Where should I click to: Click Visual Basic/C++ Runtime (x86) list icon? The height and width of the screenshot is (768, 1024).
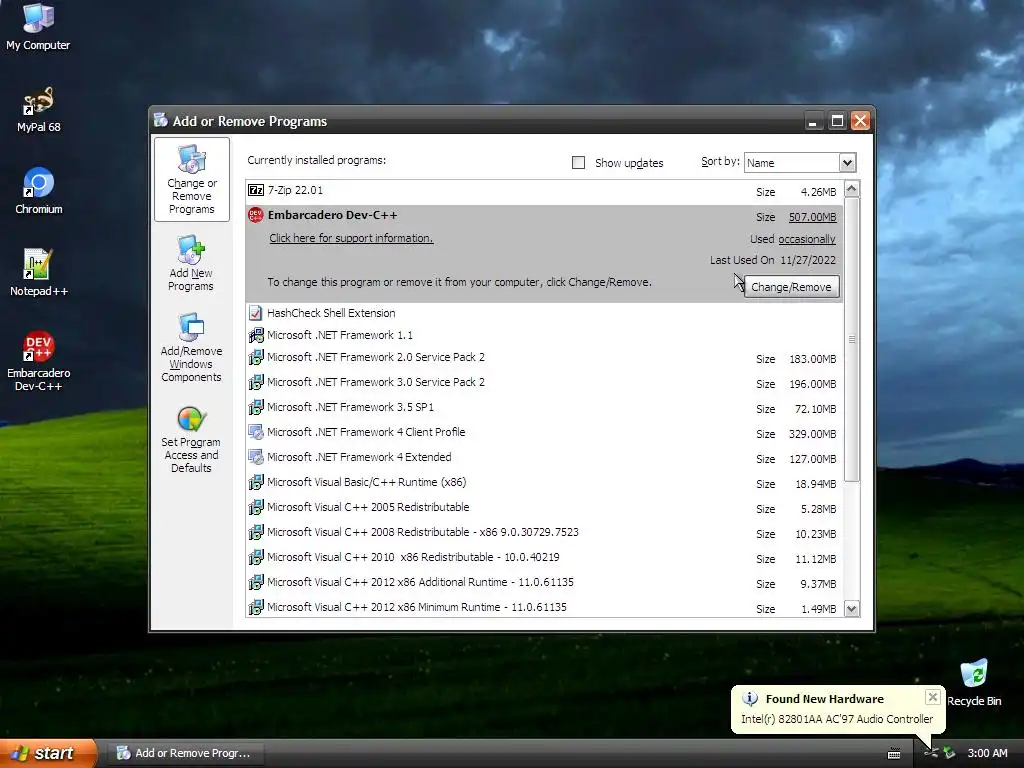tap(256, 483)
